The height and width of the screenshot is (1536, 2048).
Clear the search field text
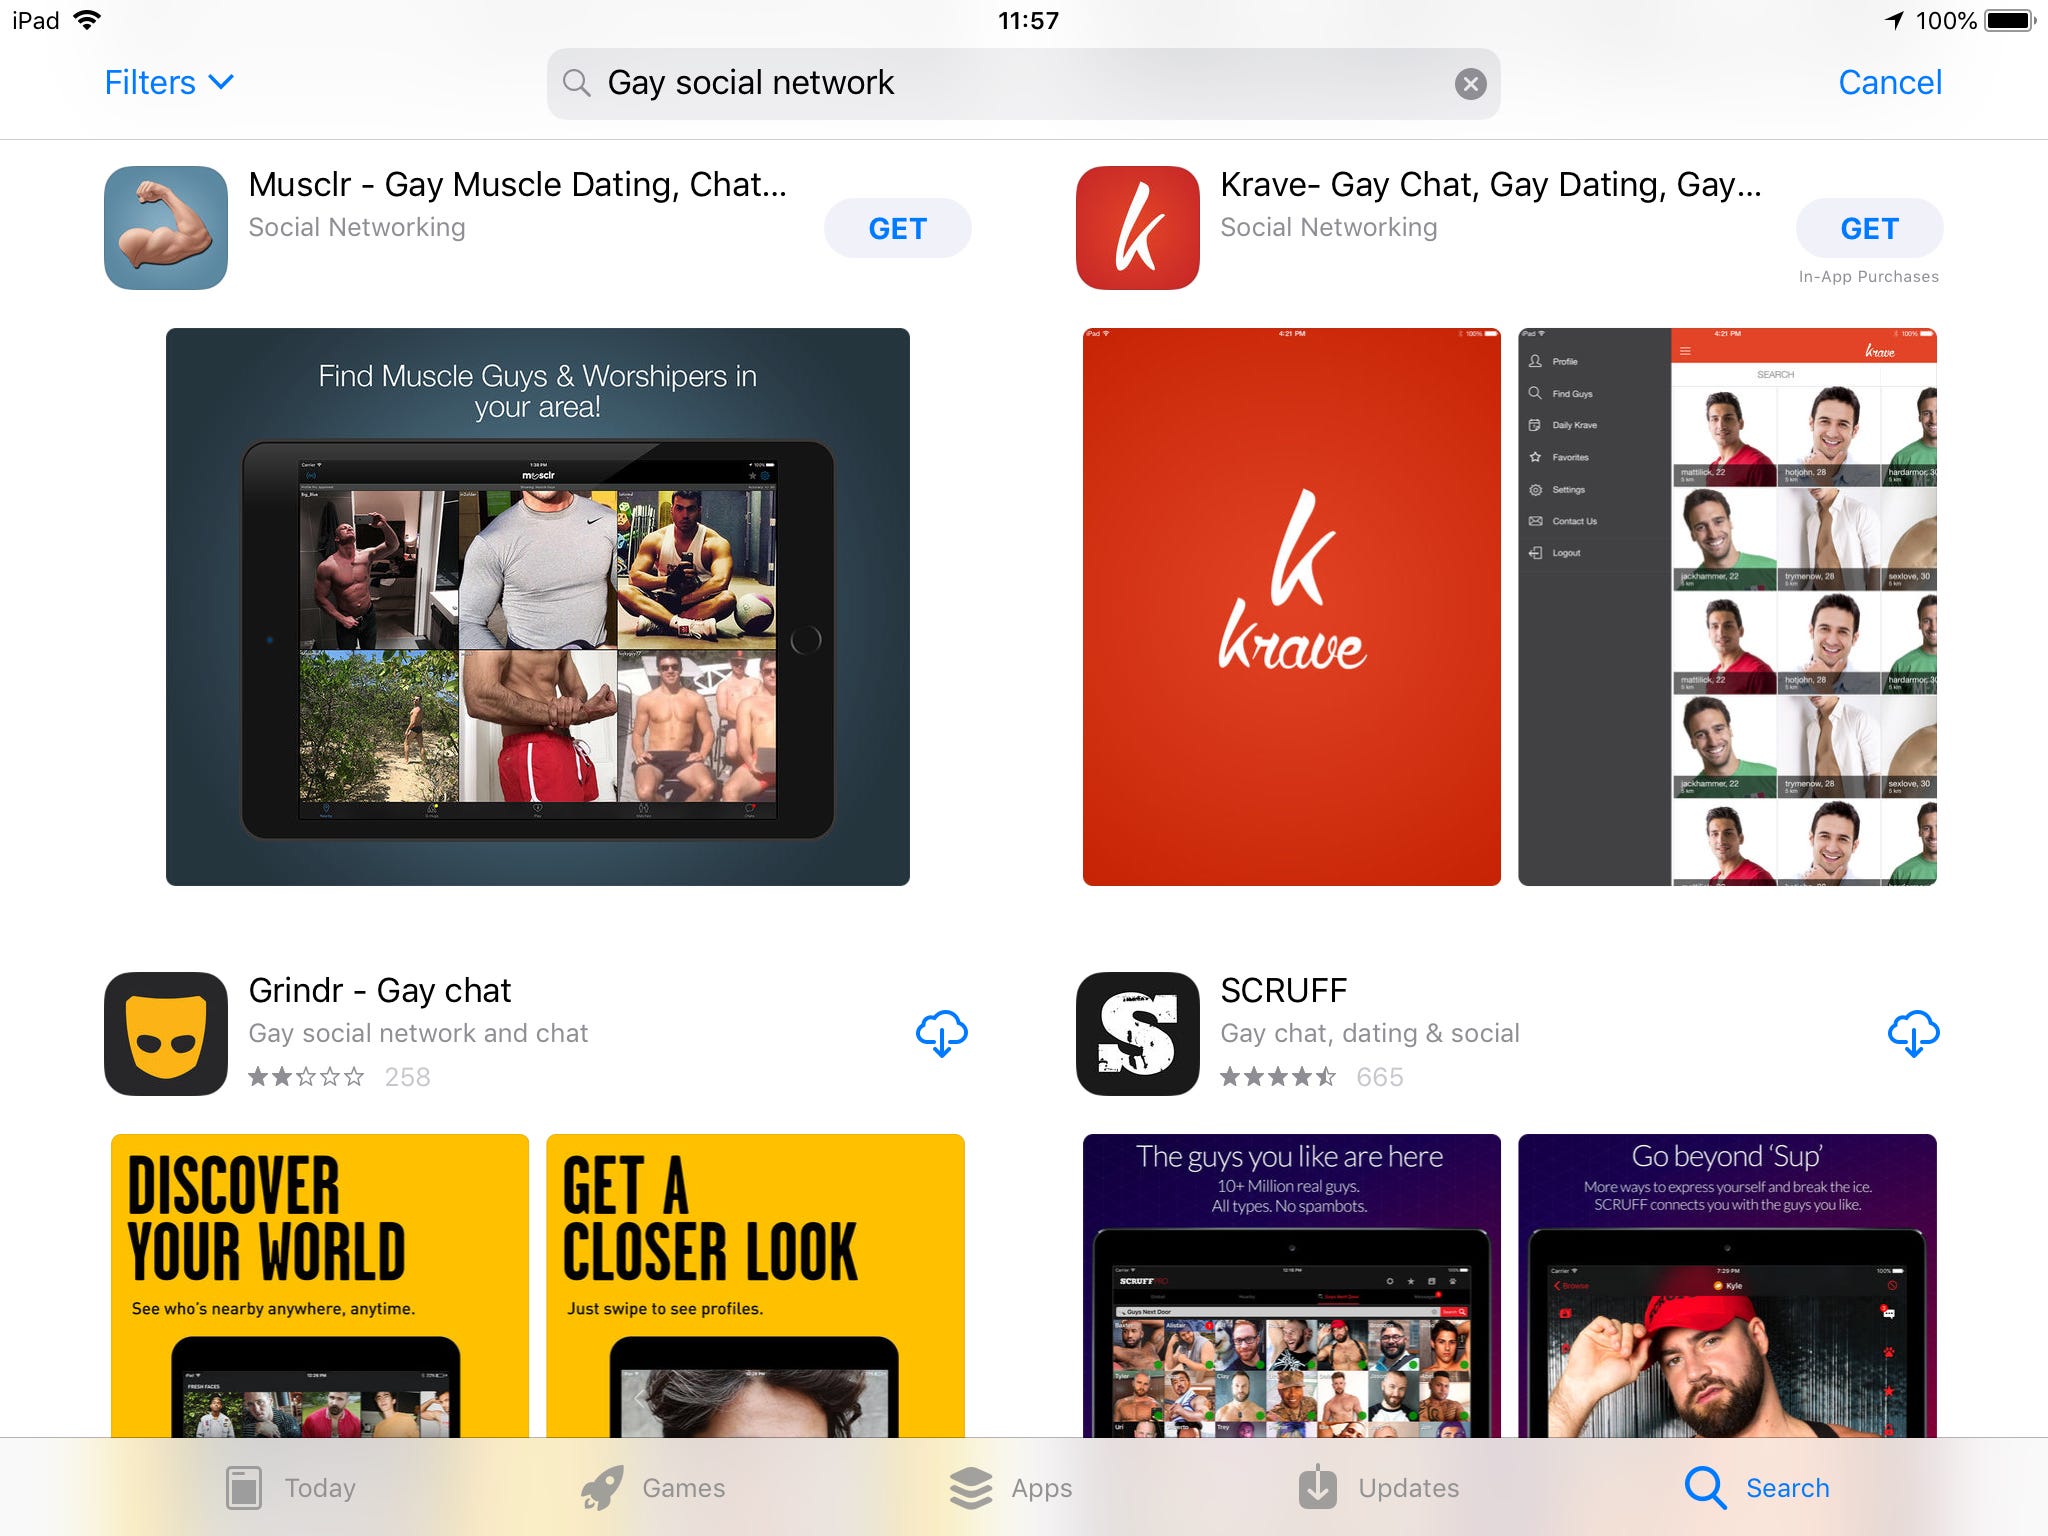click(x=1469, y=84)
